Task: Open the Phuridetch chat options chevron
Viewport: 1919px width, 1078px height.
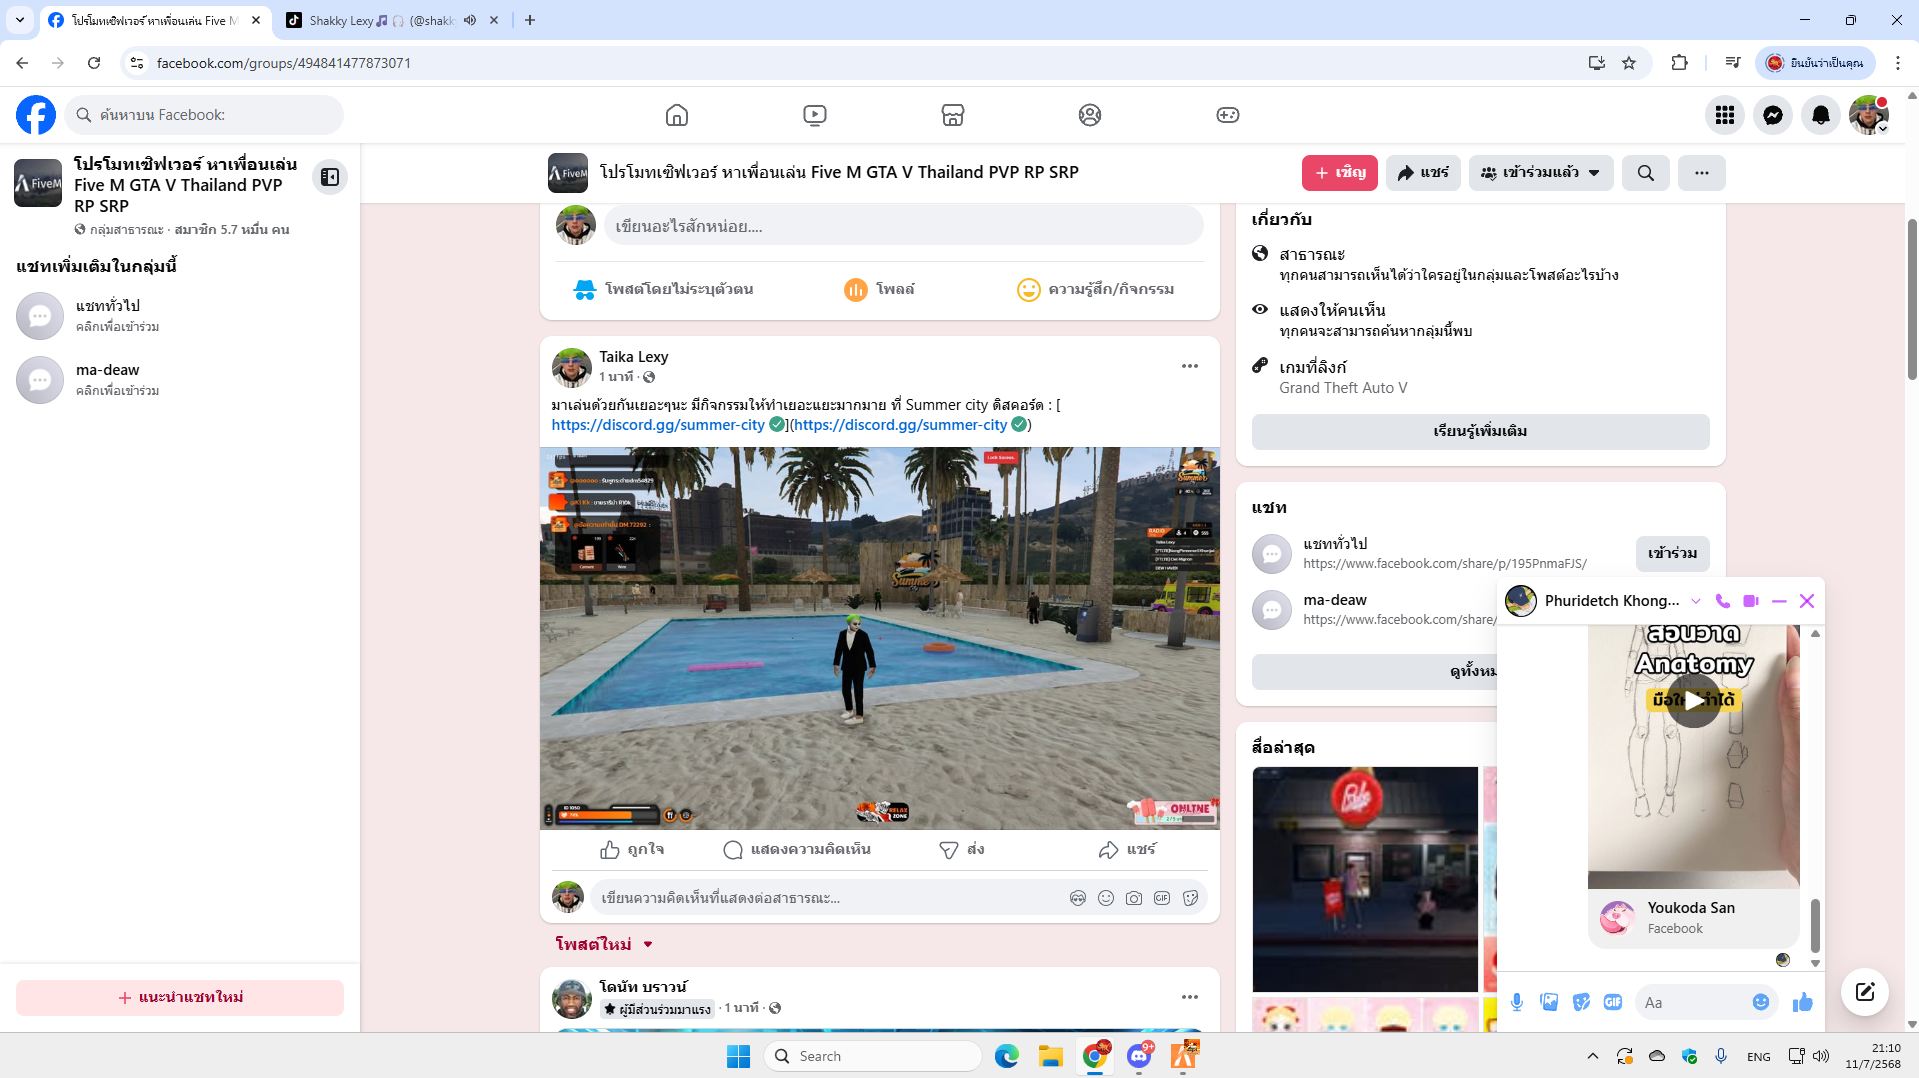Action: [1695, 601]
